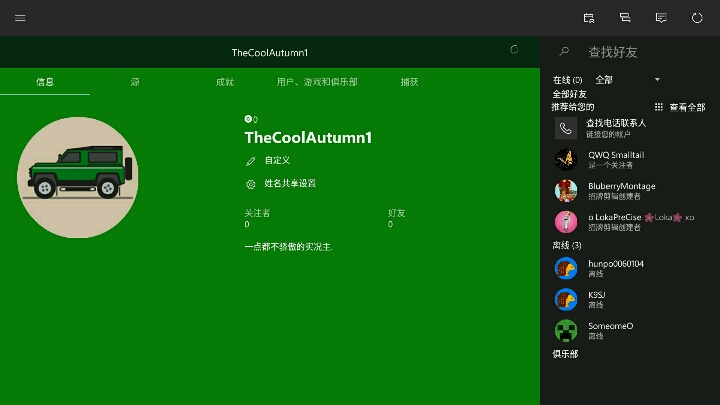The height and width of the screenshot is (405, 720).
Task: Click the phone icon for 查找电话联系人
Action: tap(566, 128)
